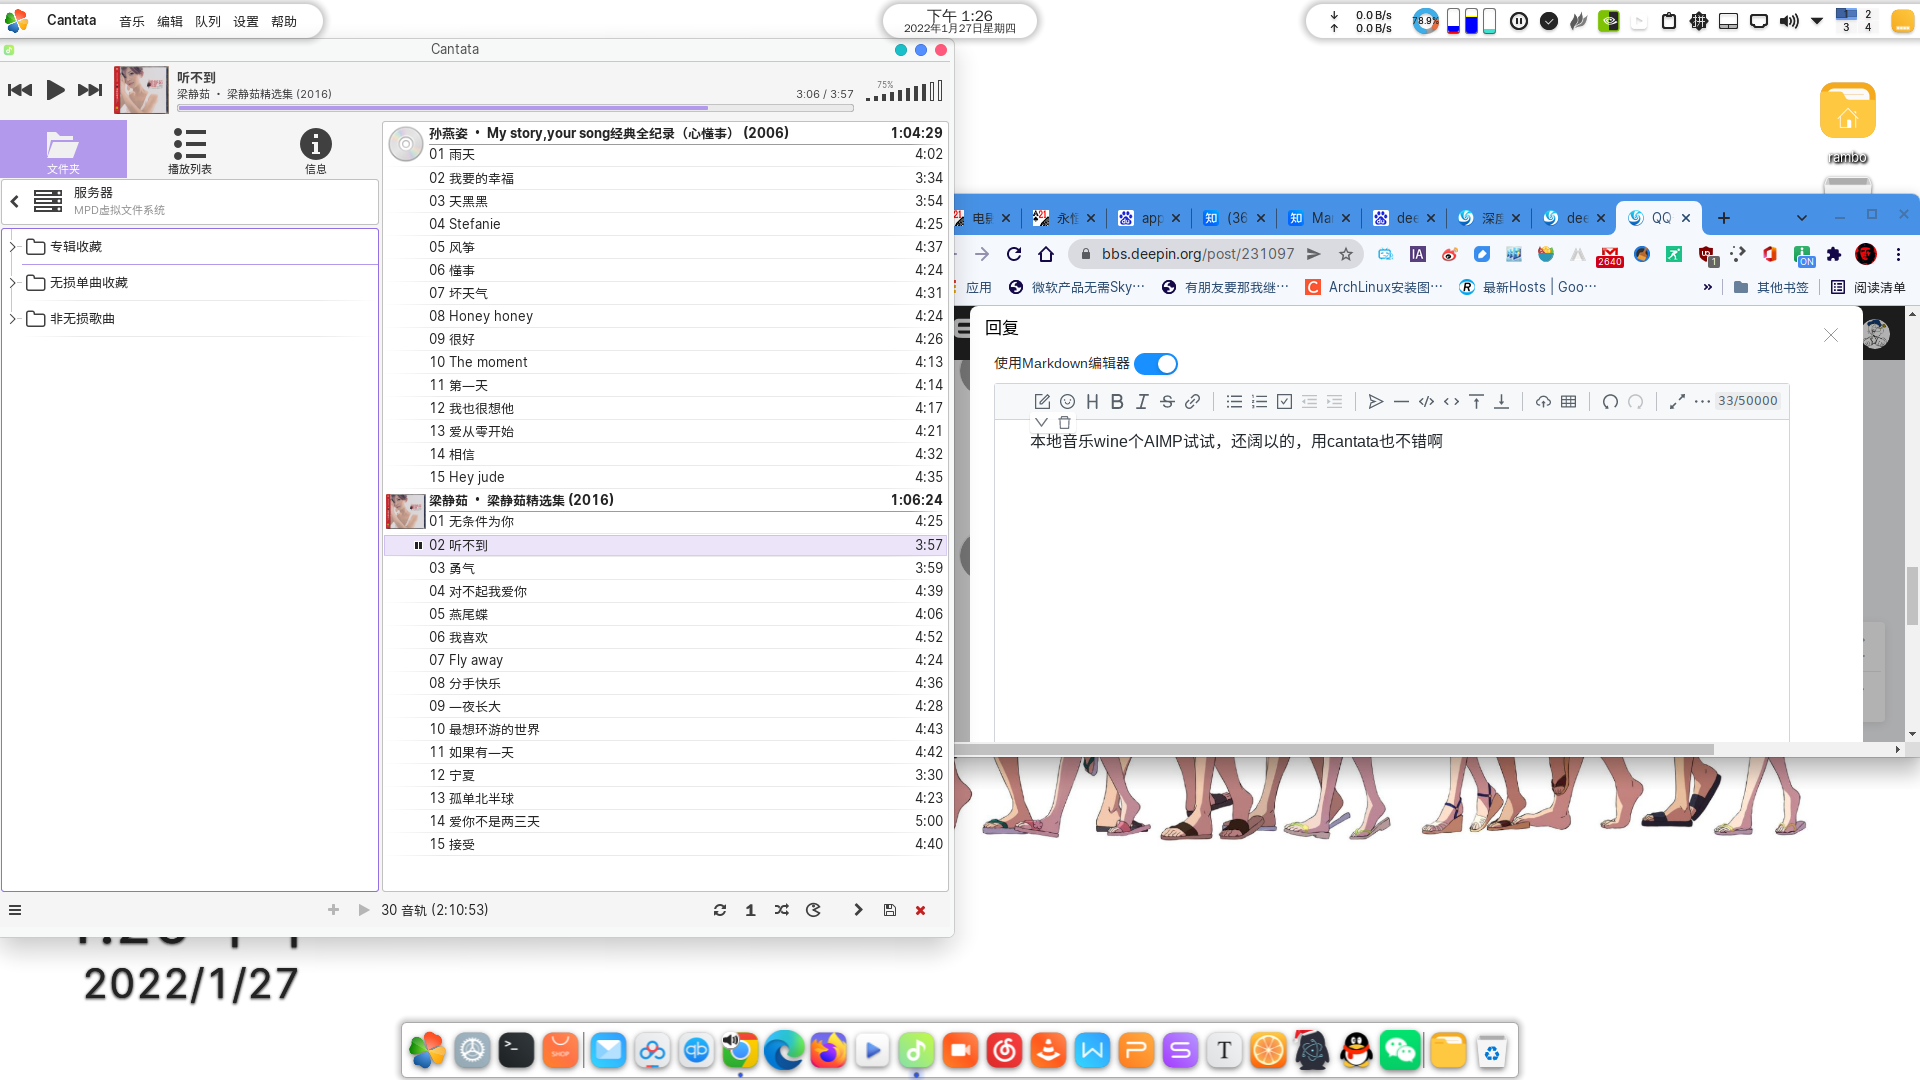This screenshot has width=1920, height=1080.
Task: Save the current play queue
Action: [x=889, y=910]
